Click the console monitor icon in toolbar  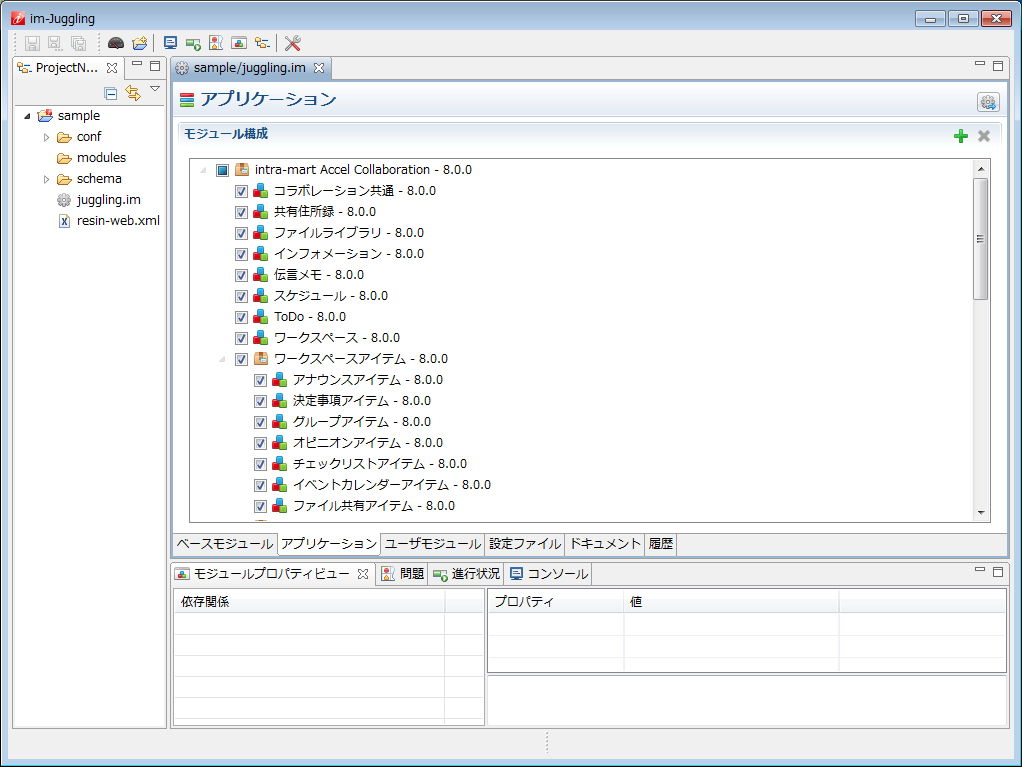click(170, 43)
